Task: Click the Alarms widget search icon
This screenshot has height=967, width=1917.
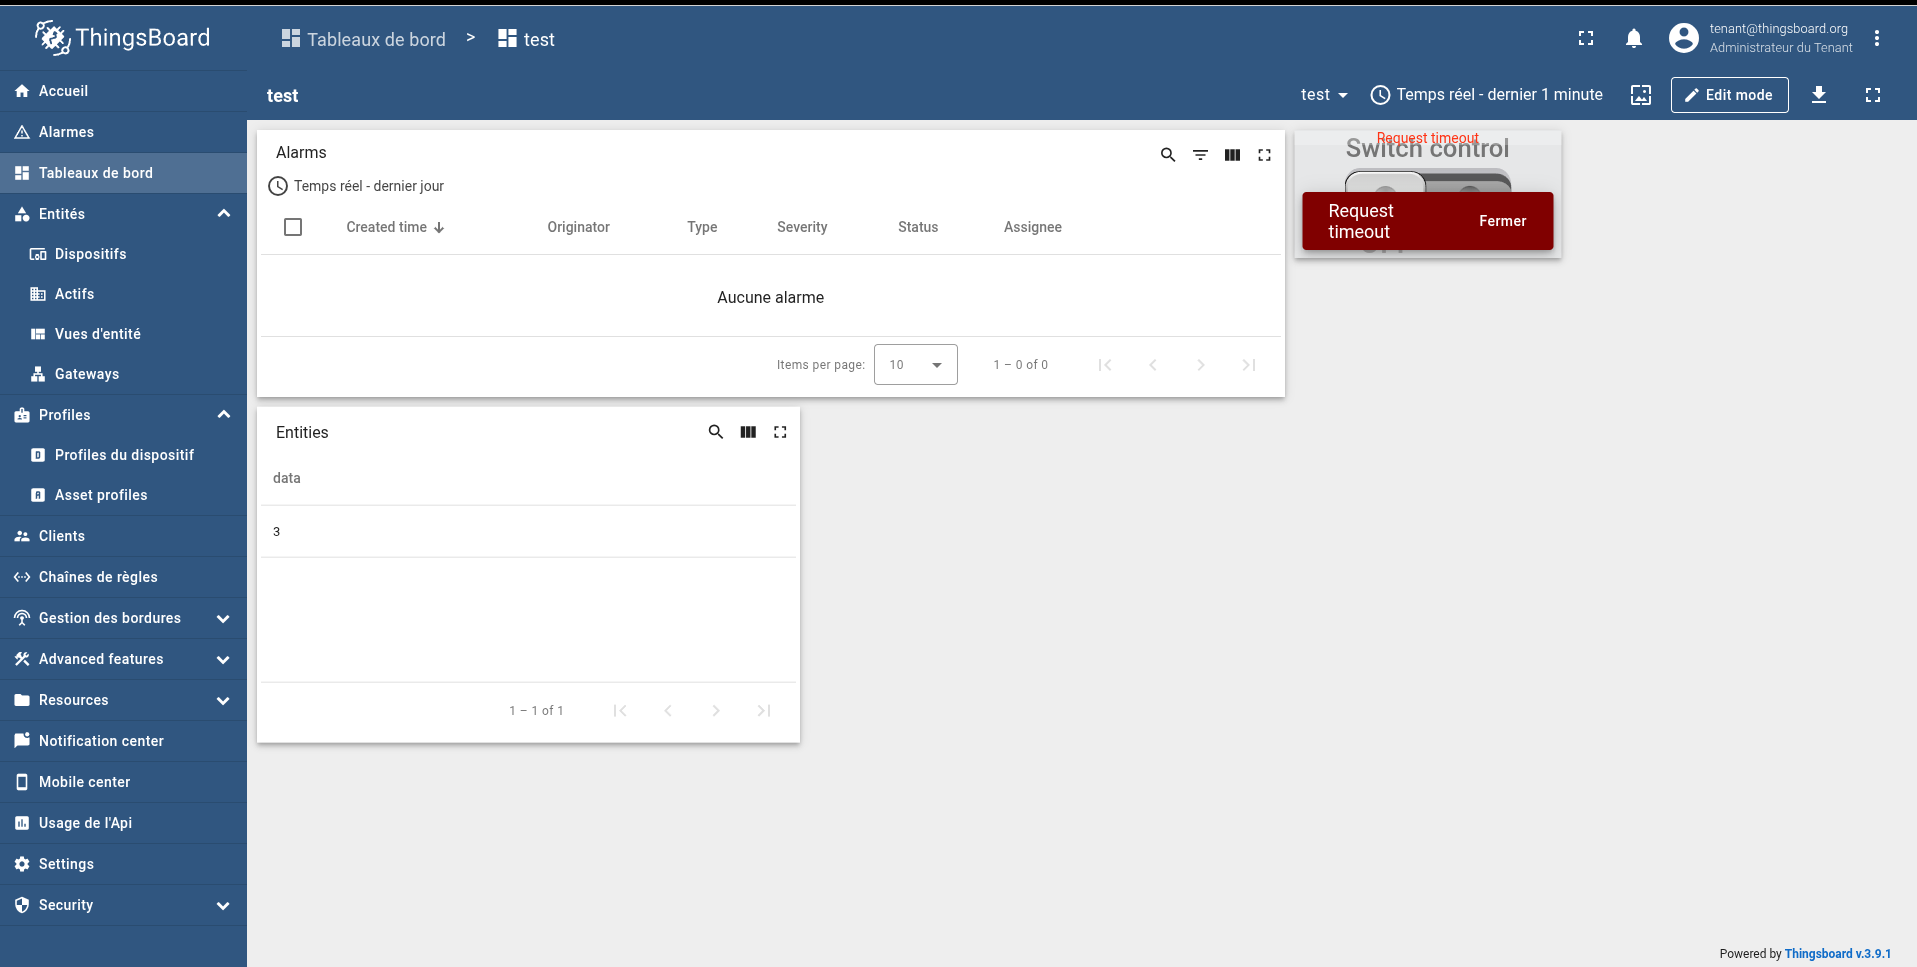Action: click(x=1167, y=155)
